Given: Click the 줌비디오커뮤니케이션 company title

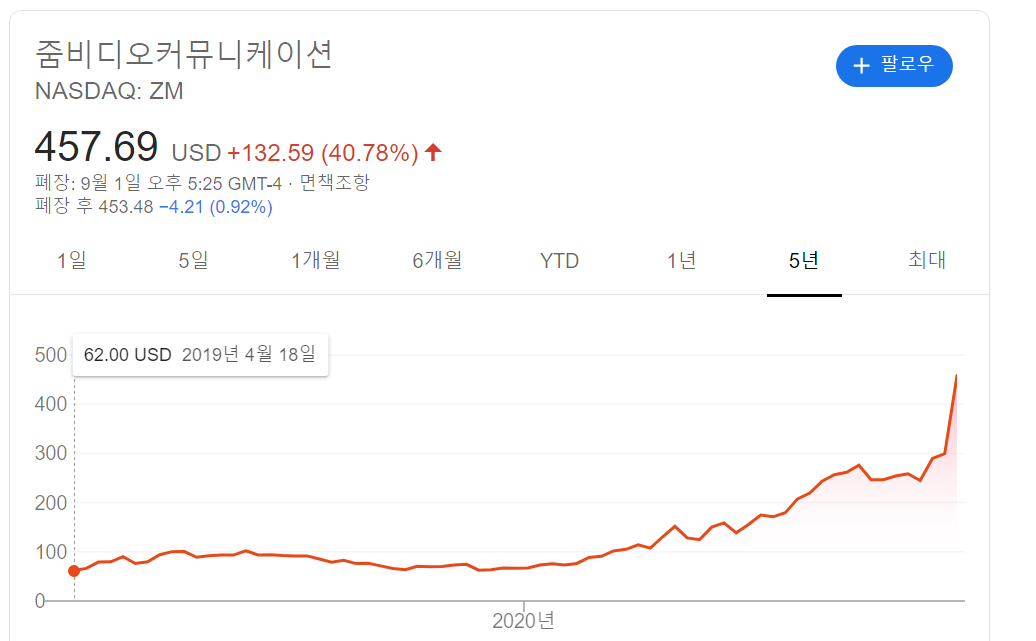Looking at the screenshot, I should 184,54.
